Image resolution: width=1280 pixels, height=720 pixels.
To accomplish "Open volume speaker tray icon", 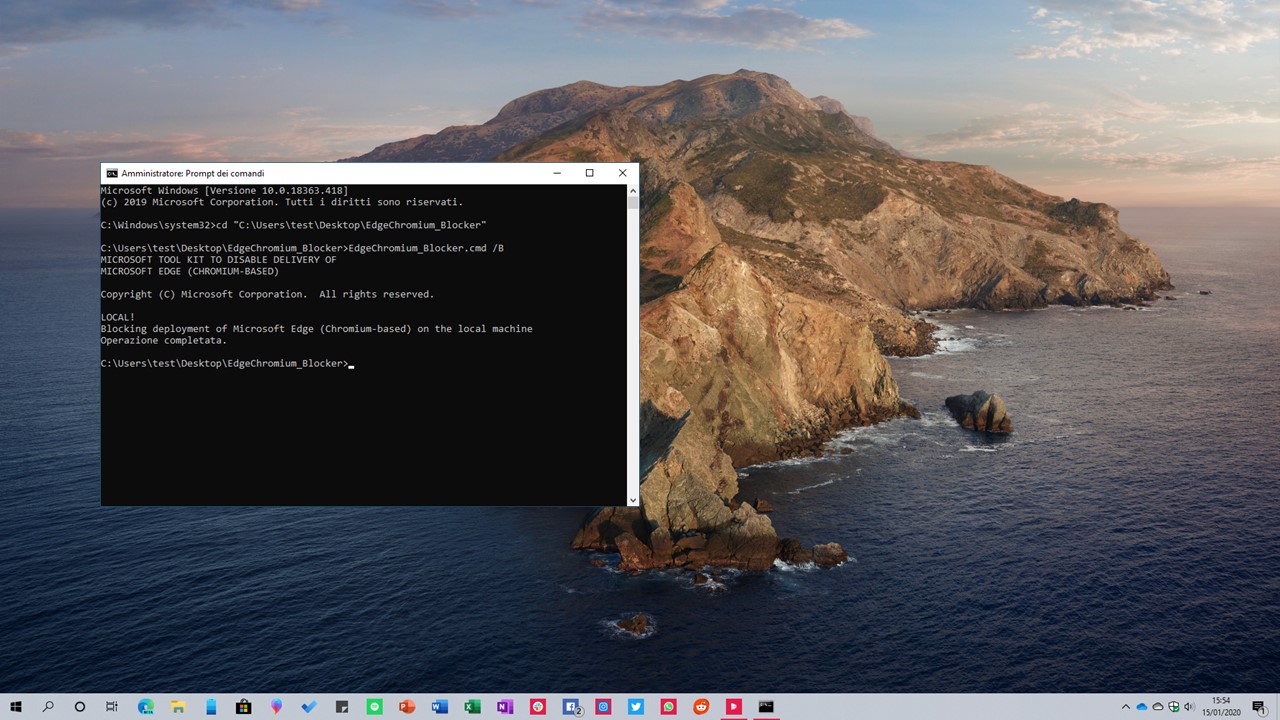I will [x=1189, y=707].
